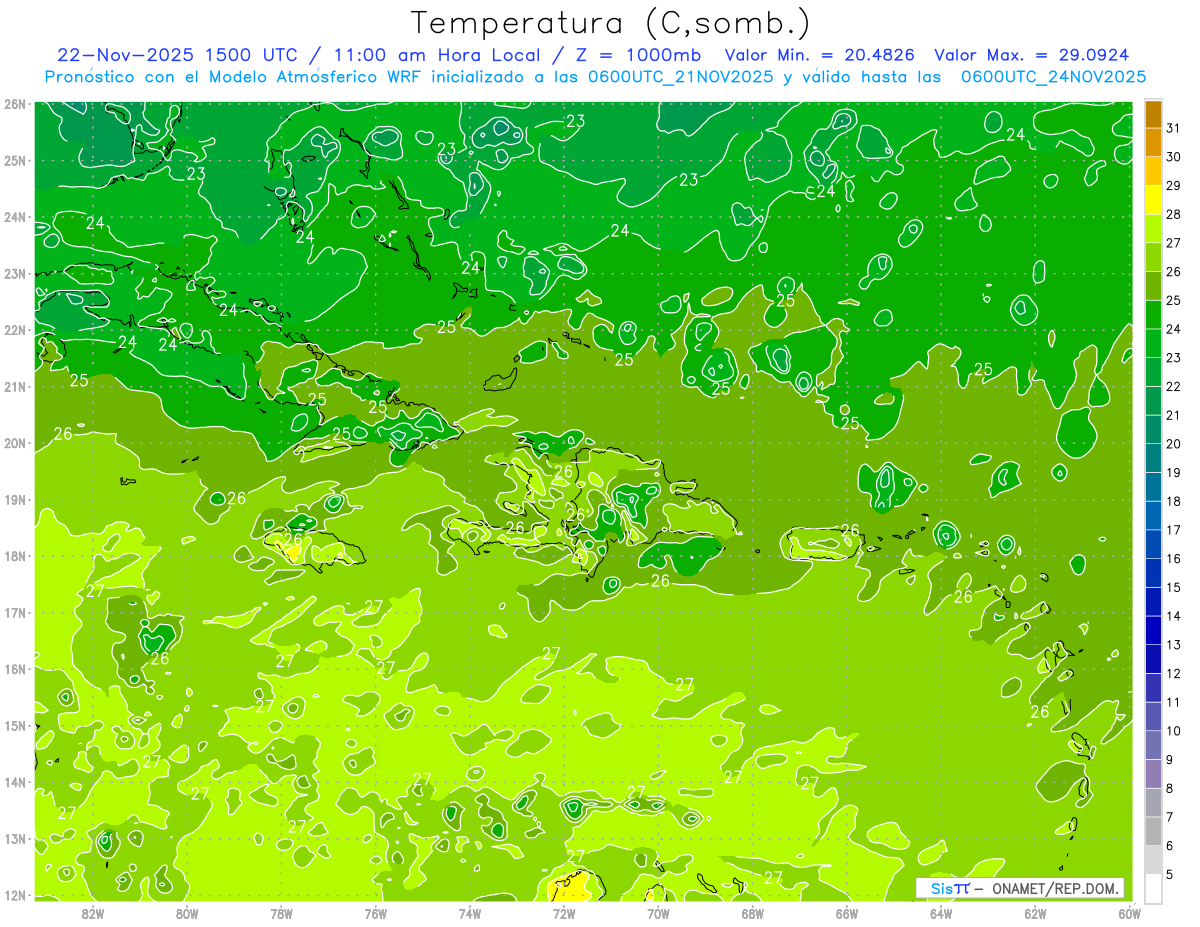The image size is (1200, 927).
Task: Click the colorbar legend number '21'
Action: (x=1173, y=415)
